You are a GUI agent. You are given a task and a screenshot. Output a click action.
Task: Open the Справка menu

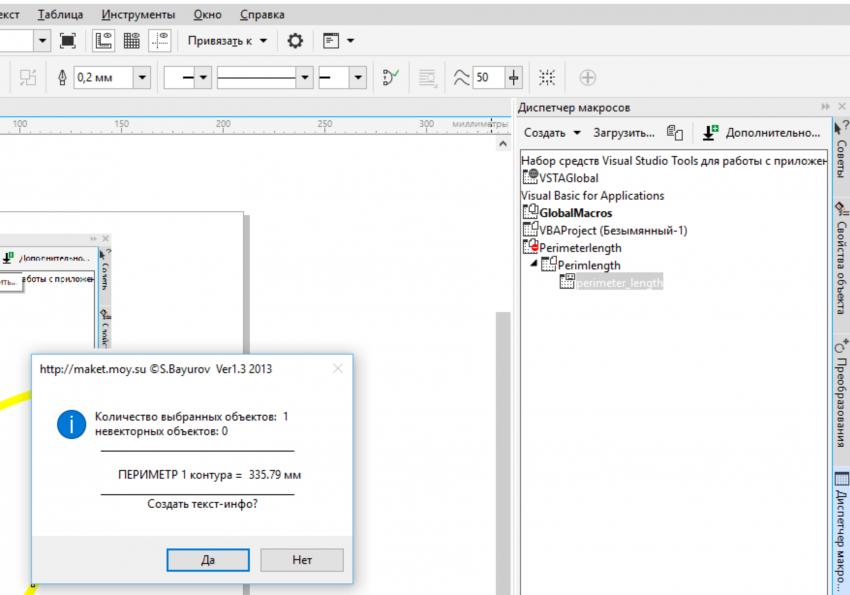pos(262,15)
